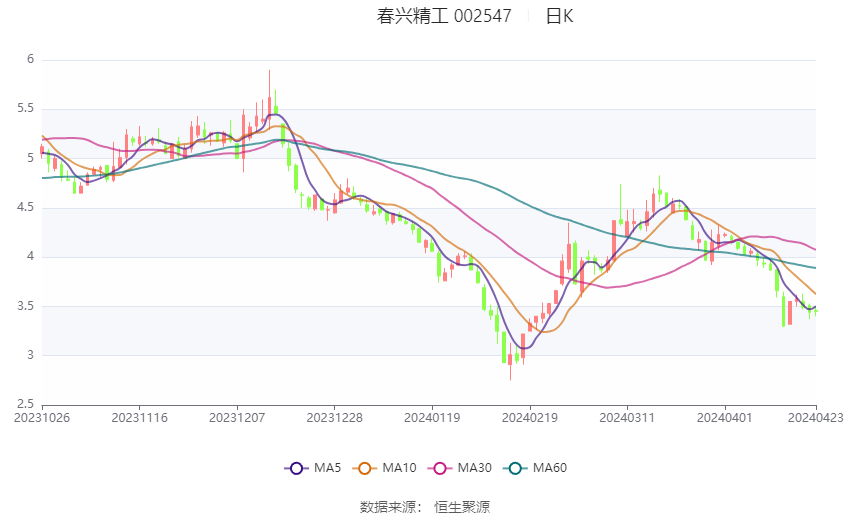Click the 20231207 date axis label
Screen dimensions: 850x517
point(237,416)
